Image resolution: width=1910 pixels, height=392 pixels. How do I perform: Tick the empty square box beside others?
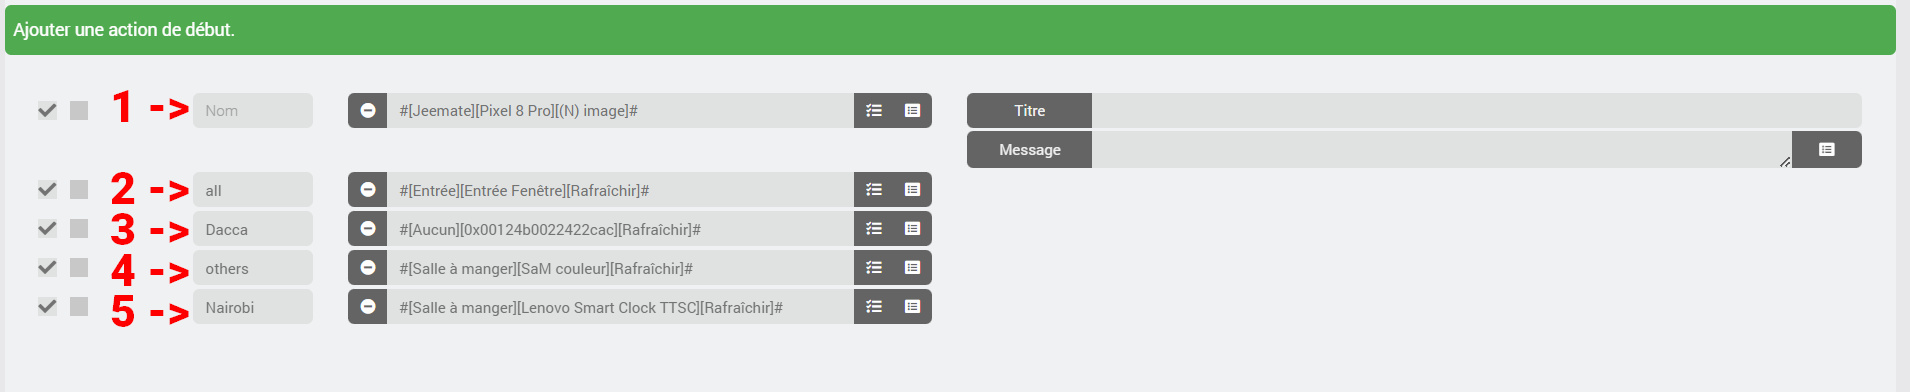coord(79,267)
